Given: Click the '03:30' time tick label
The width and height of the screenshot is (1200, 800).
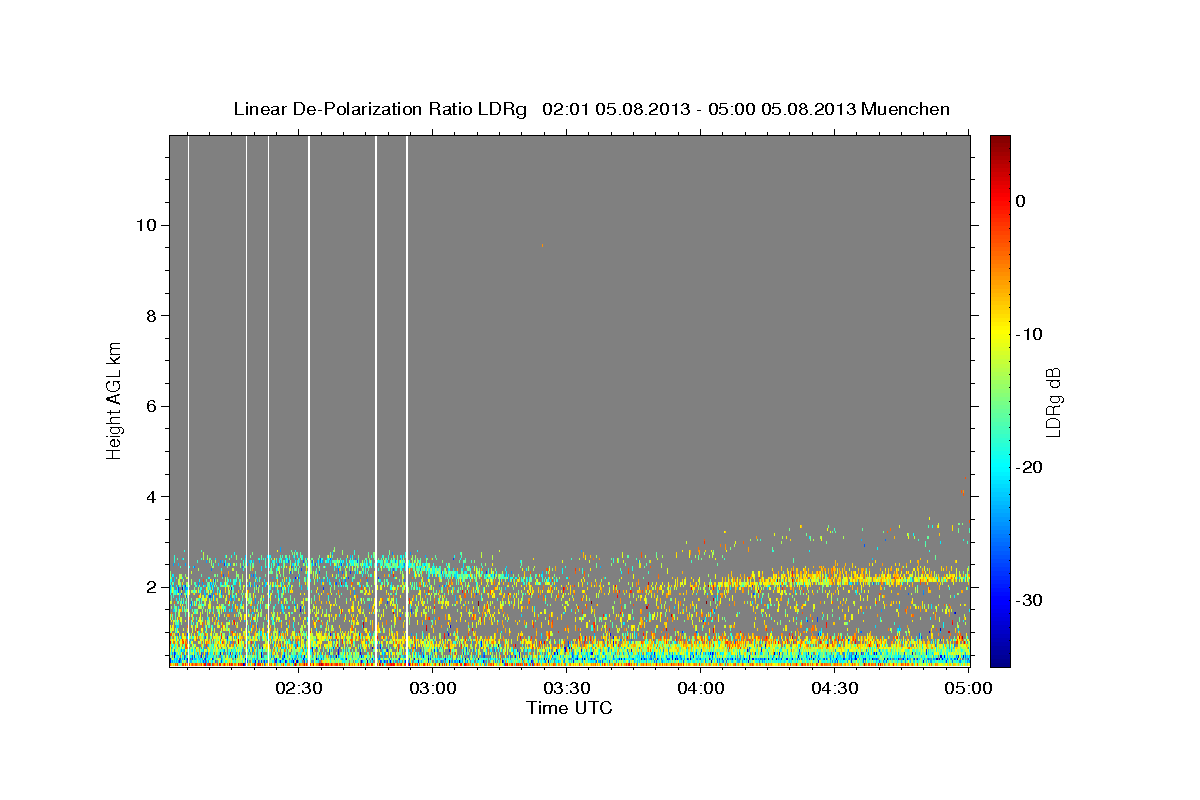Looking at the screenshot, I should pyautogui.click(x=567, y=688).
